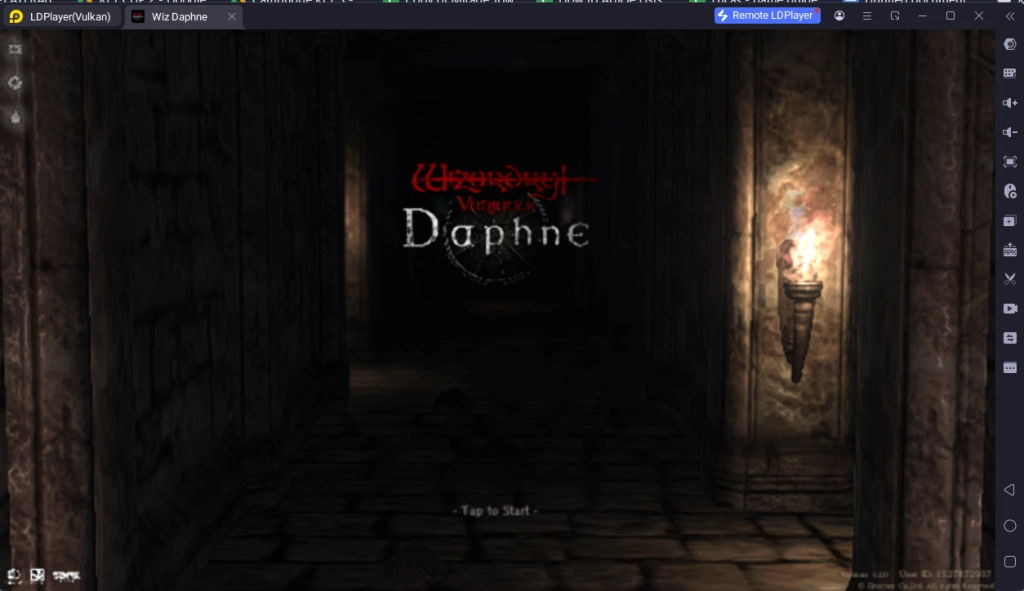This screenshot has height=591, width=1024.
Task: Collapse the right sidebar double chevron
Action: tap(1010, 16)
